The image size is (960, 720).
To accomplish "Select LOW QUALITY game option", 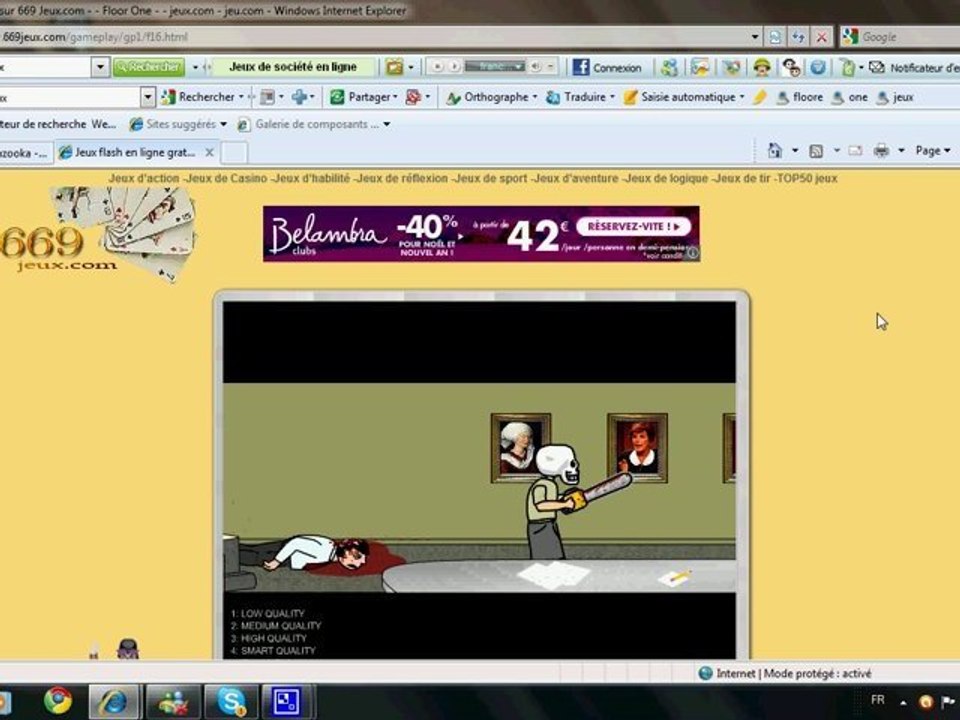I will click(268, 613).
